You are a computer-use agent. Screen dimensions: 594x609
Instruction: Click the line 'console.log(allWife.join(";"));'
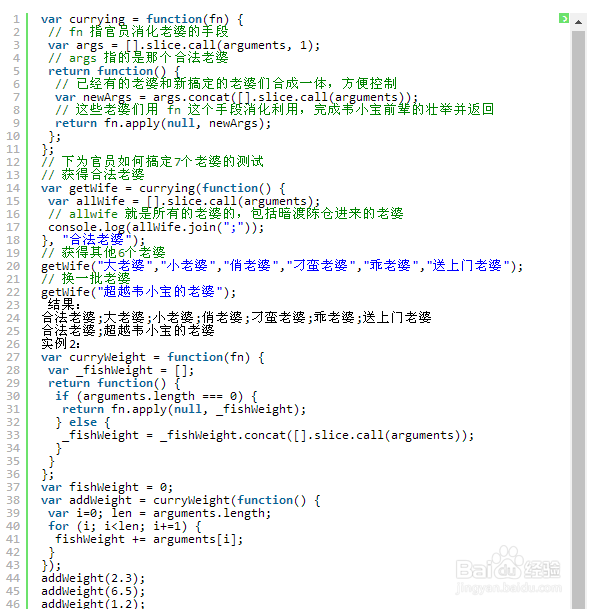[156, 227]
